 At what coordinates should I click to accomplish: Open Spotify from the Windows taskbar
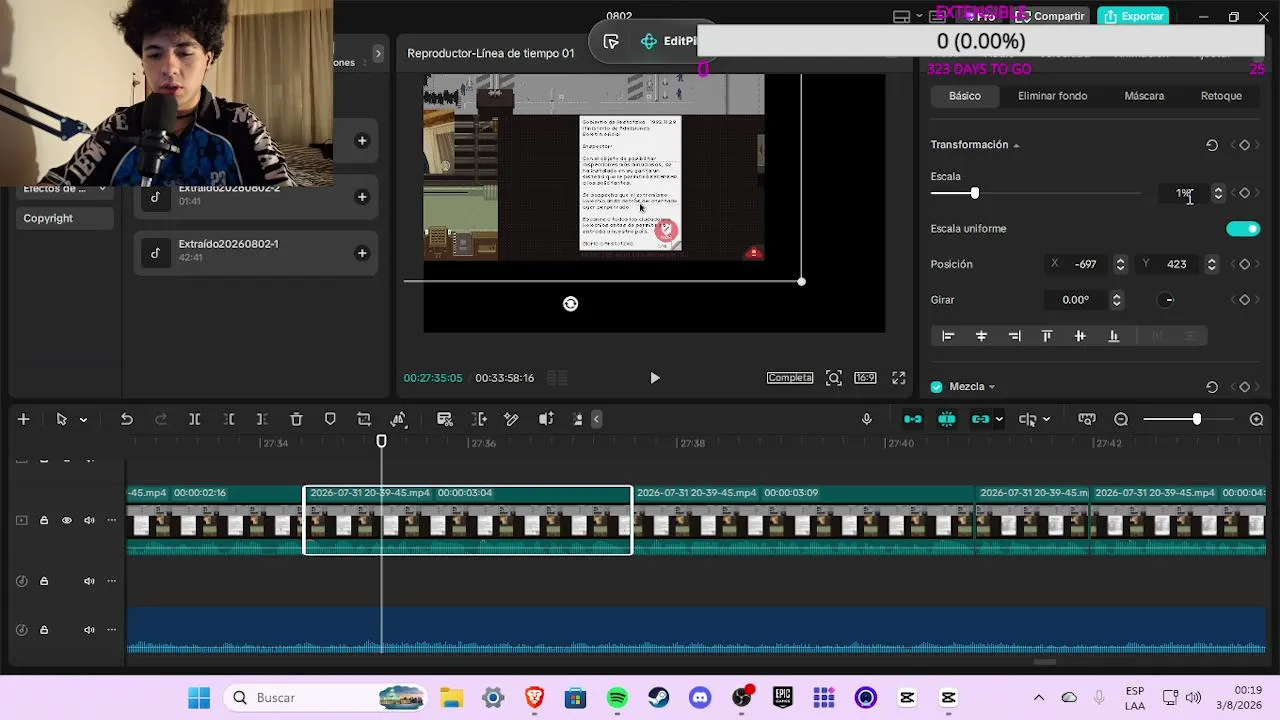617,698
